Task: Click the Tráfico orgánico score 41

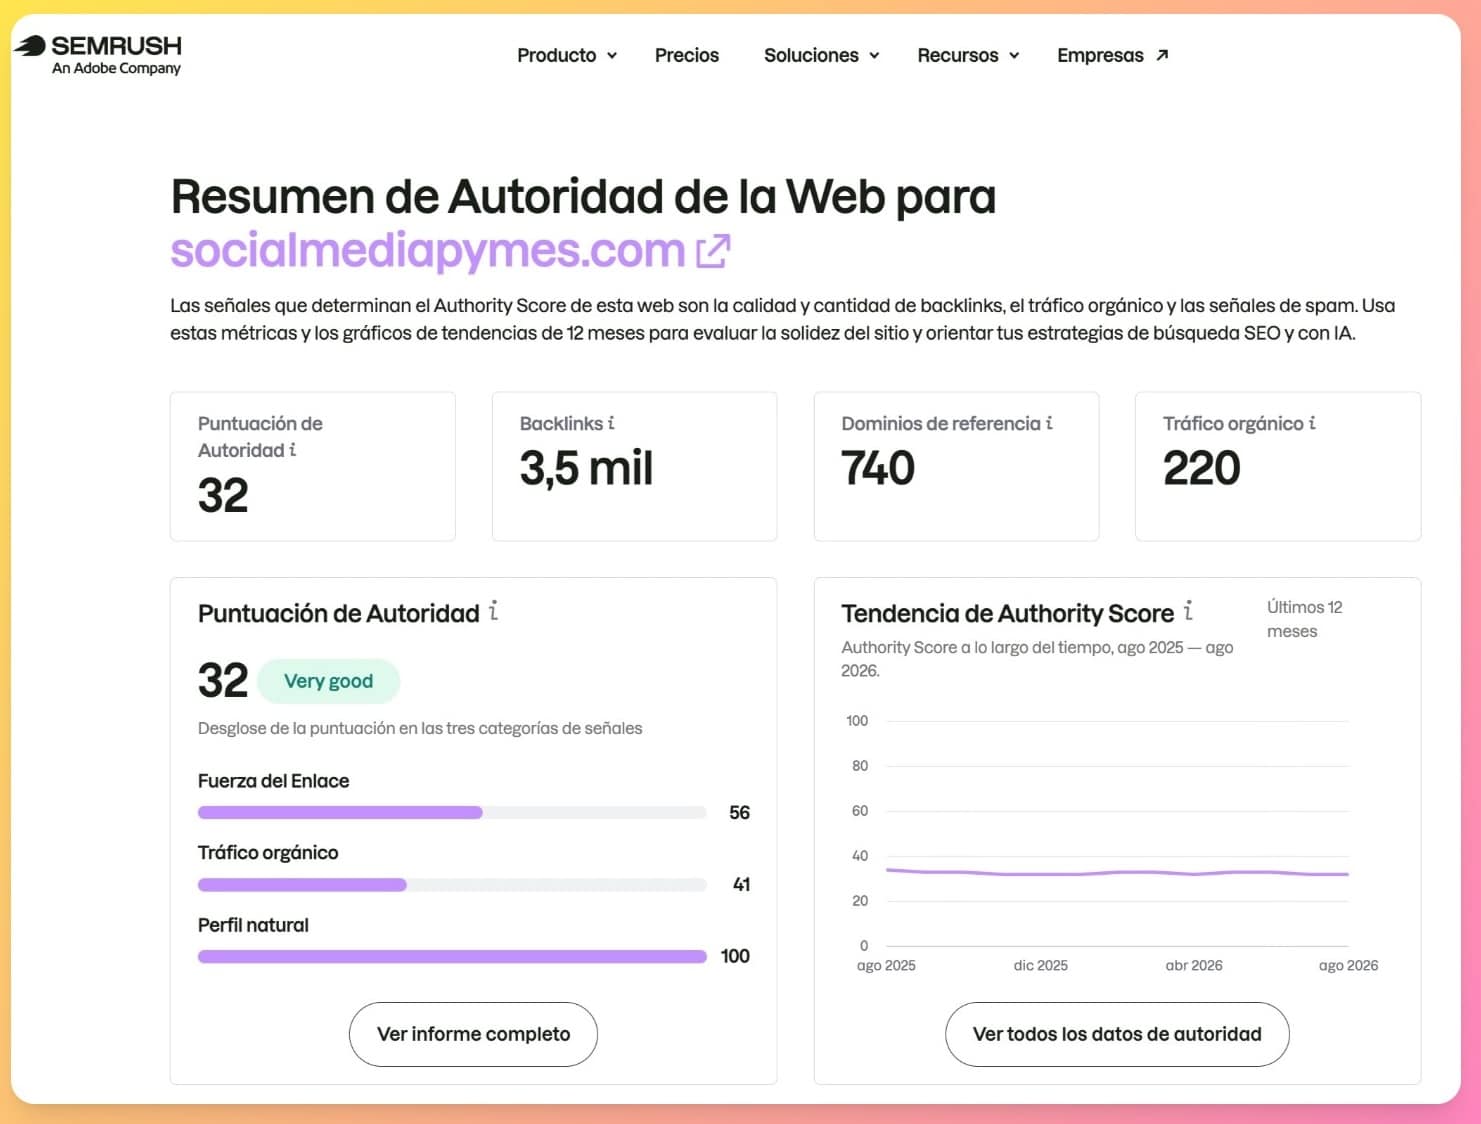Action: click(x=741, y=885)
